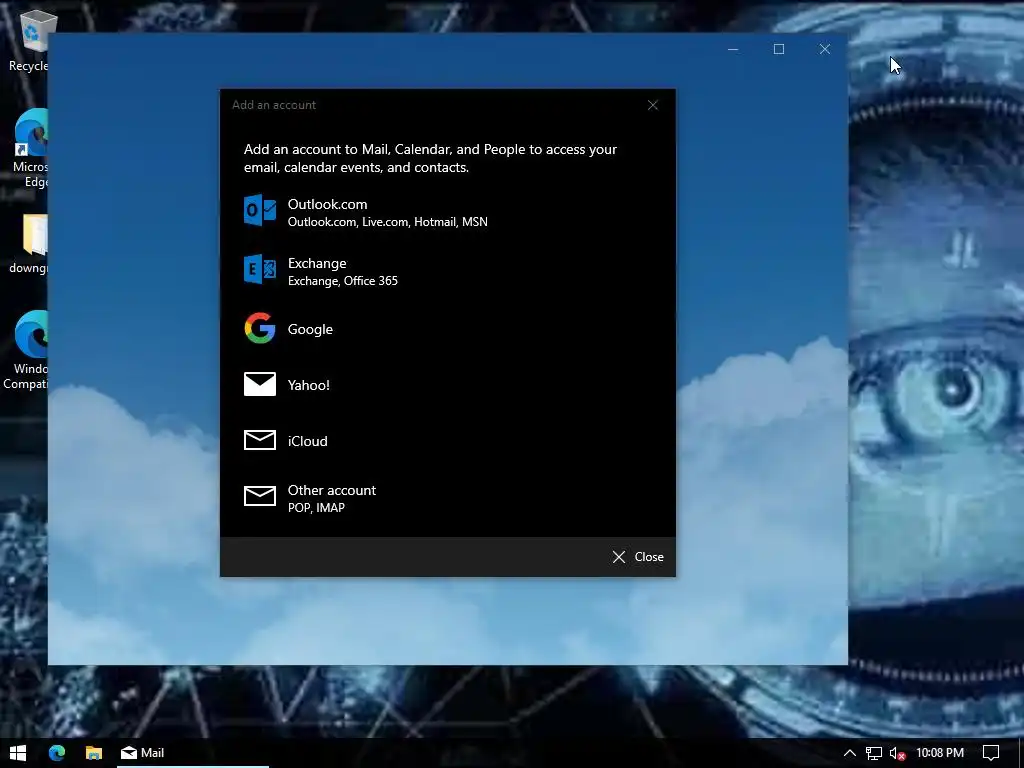1024x768 pixels.
Task: Show hidden system tray icons
Action: click(850, 753)
